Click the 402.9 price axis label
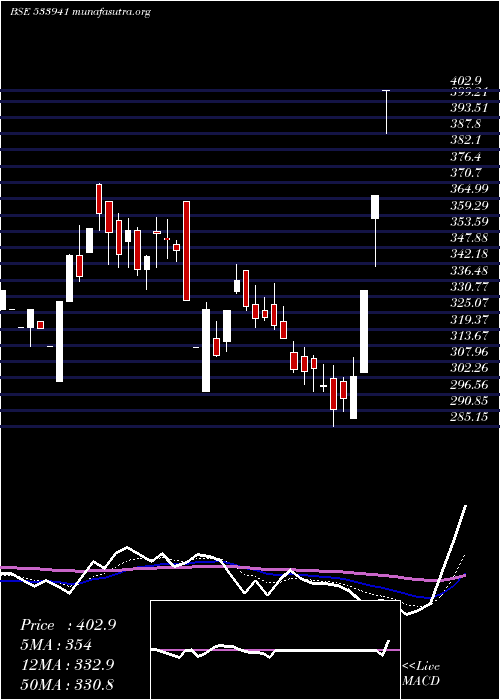The width and height of the screenshot is (500, 700). coord(466,81)
